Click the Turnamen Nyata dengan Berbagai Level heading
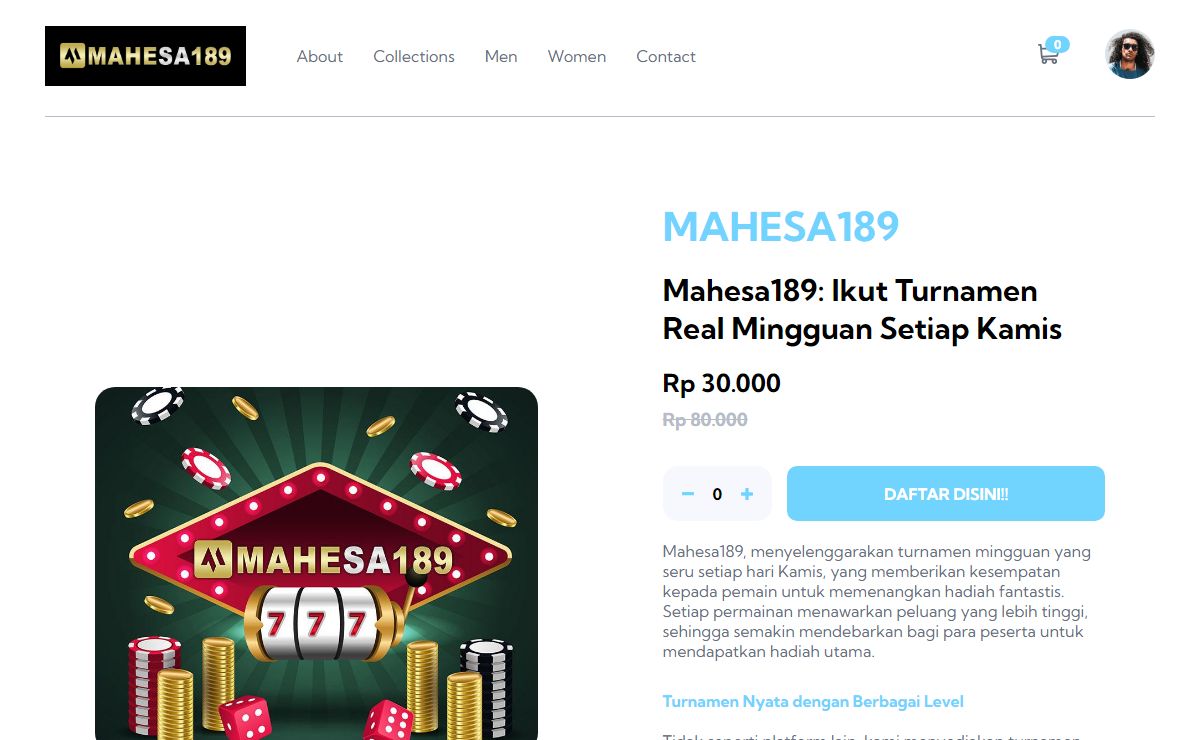This screenshot has width=1200, height=740. click(813, 702)
